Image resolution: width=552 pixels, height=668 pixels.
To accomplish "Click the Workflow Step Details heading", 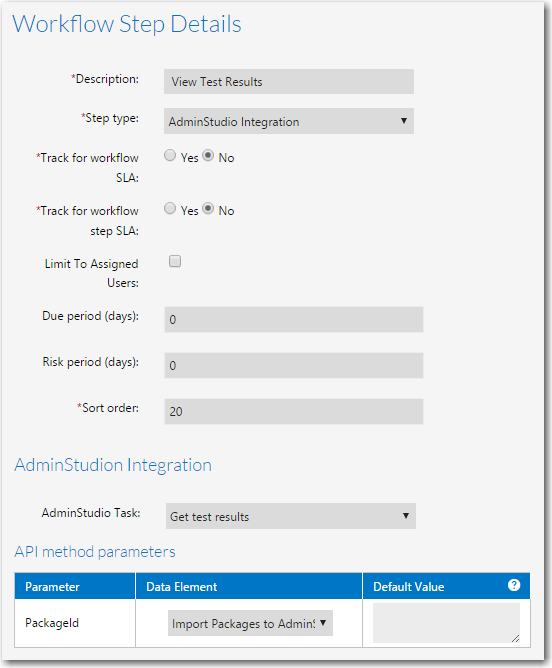I will [x=127, y=24].
